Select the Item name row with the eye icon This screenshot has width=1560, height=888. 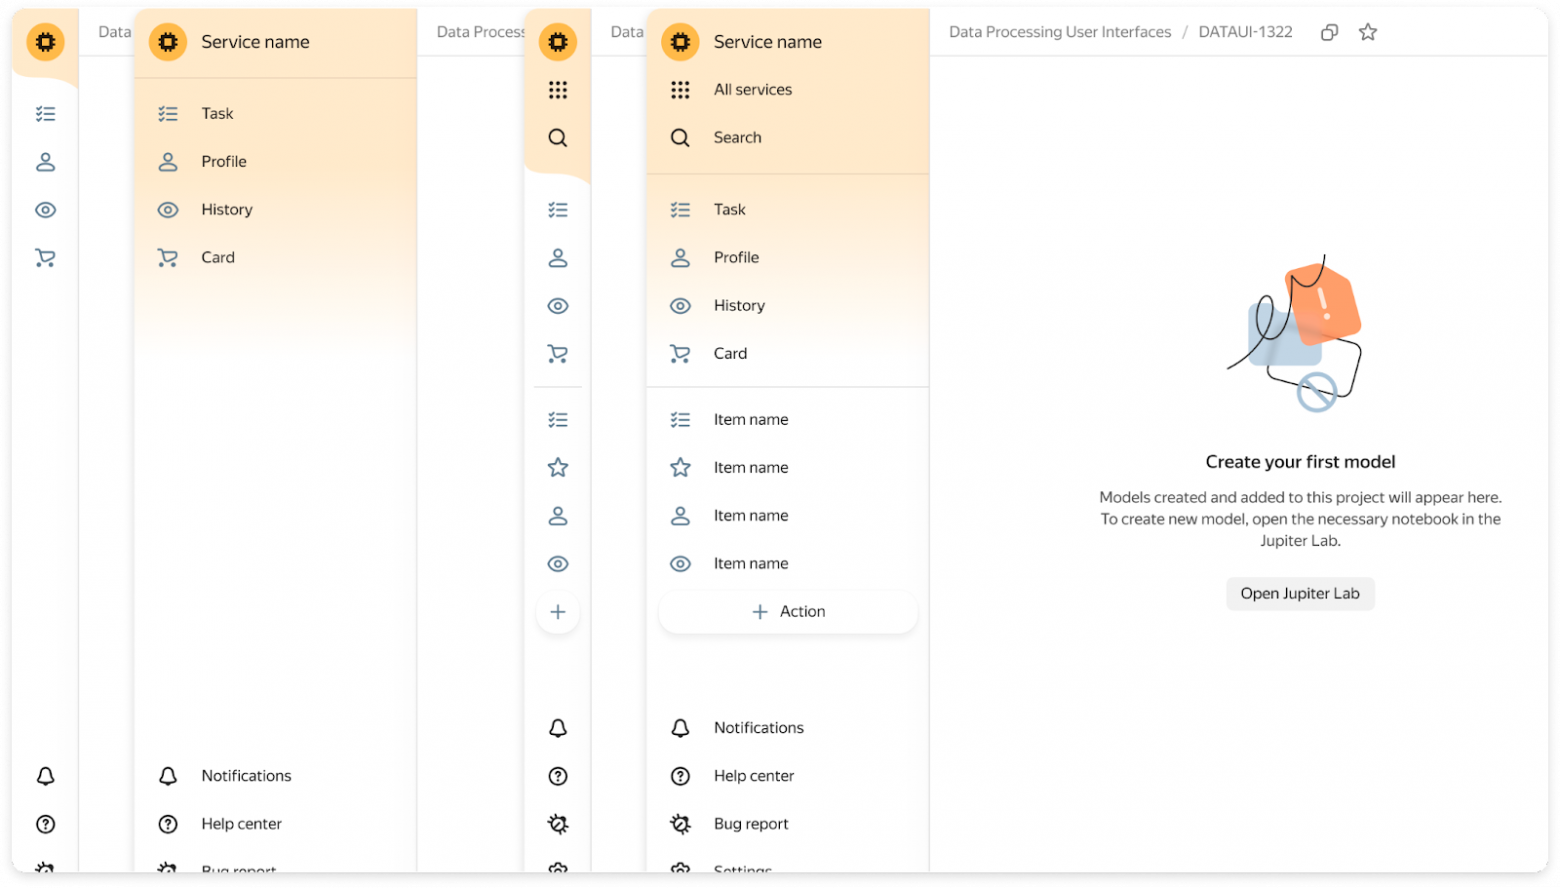[x=788, y=564]
